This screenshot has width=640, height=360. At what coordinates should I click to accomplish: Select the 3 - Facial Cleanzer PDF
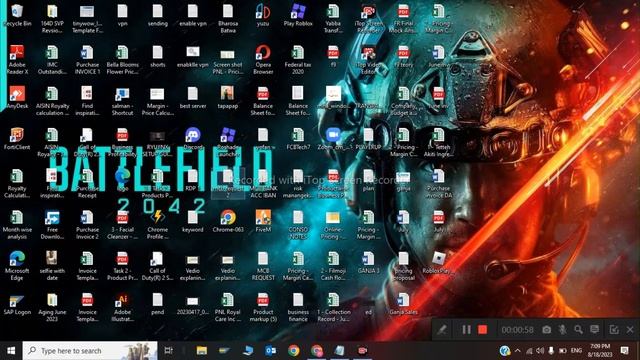122,224
